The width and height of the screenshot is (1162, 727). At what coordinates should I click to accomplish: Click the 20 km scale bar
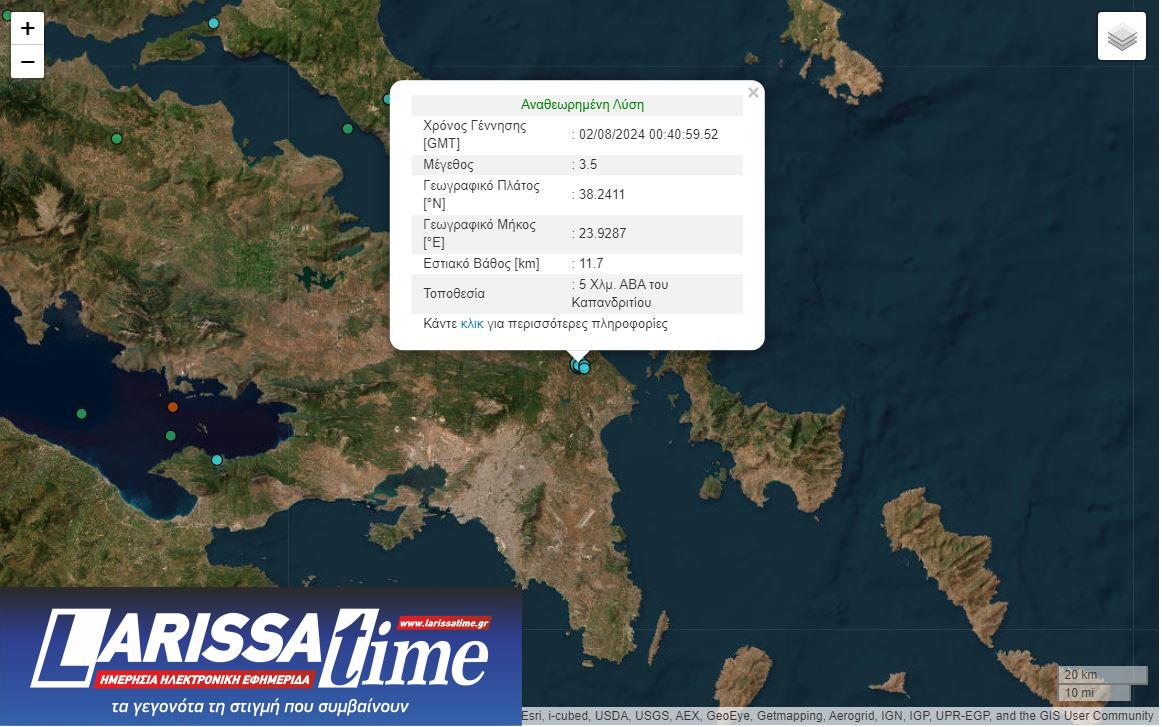[1101, 675]
